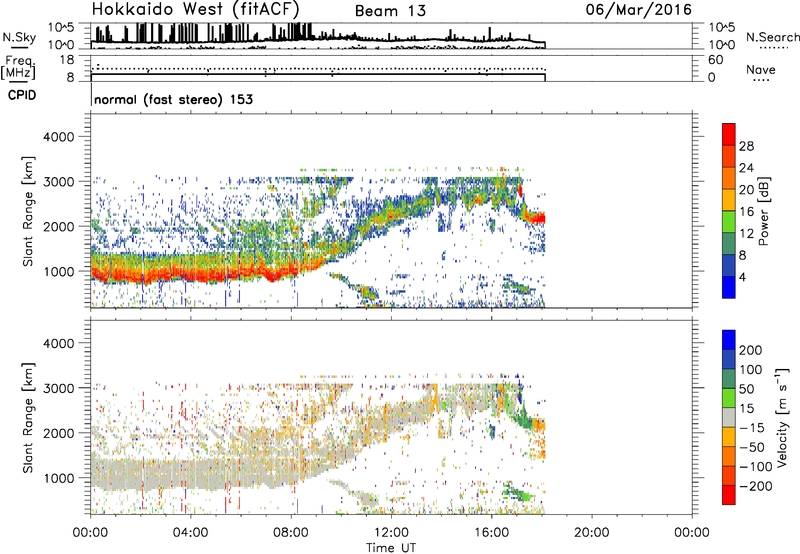
Task: Click the '10^5' label left of sky noise panel
Action: click(x=61, y=27)
